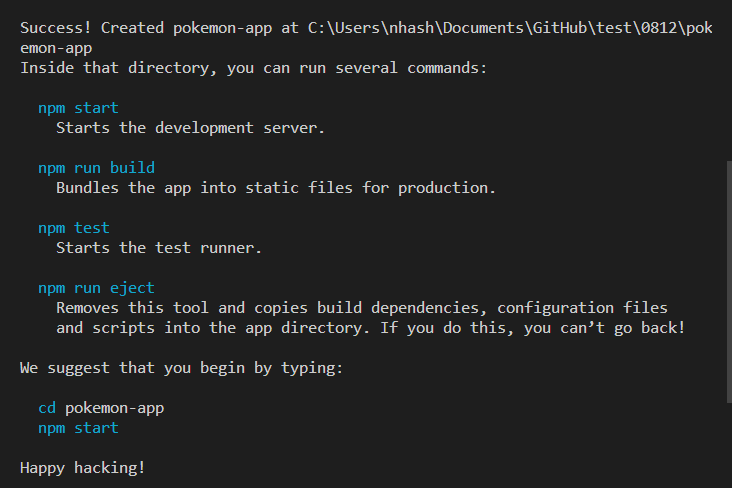Click the 'npm run build' command
Screen dimensions: 732x488
pyautogui.click(x=96, y=168)
